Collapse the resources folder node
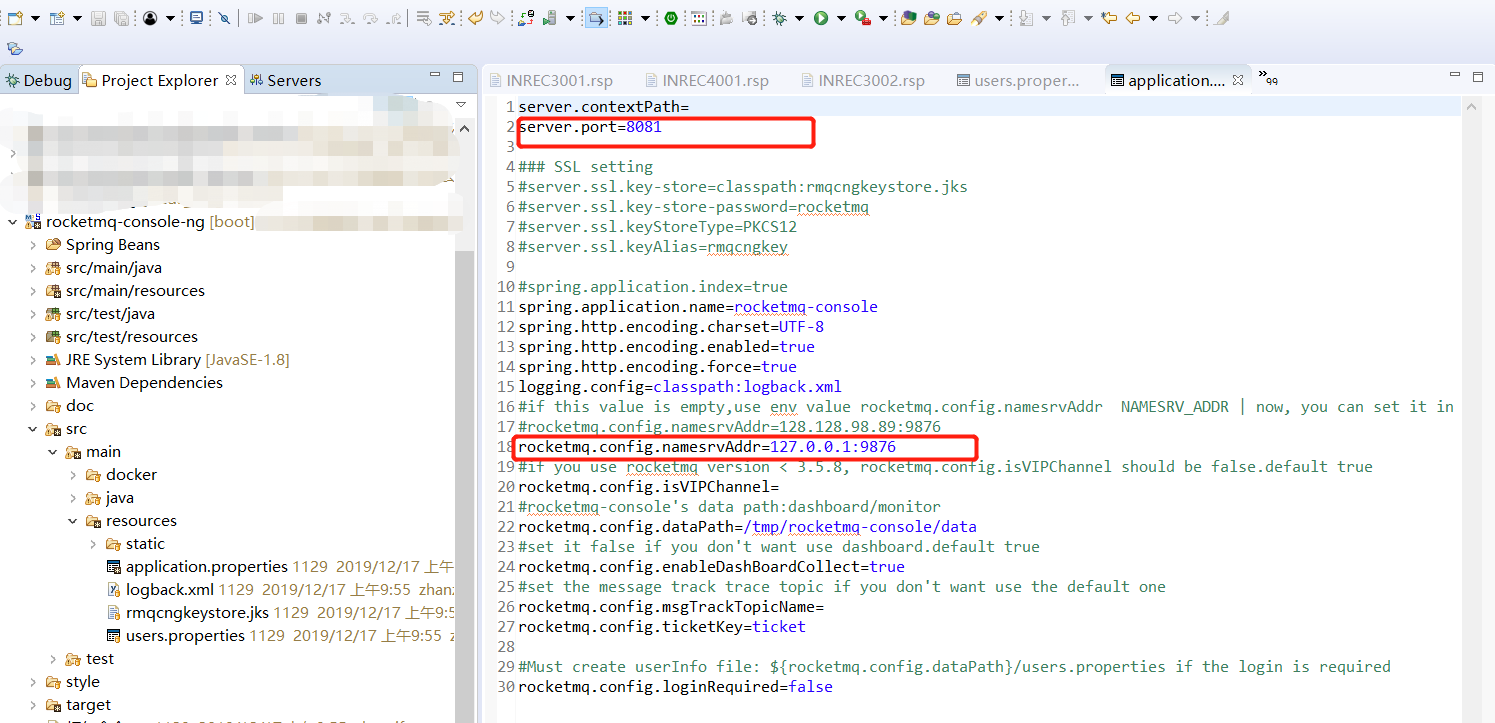This screenshot has height=723, width=1495. tap(72, 520)
